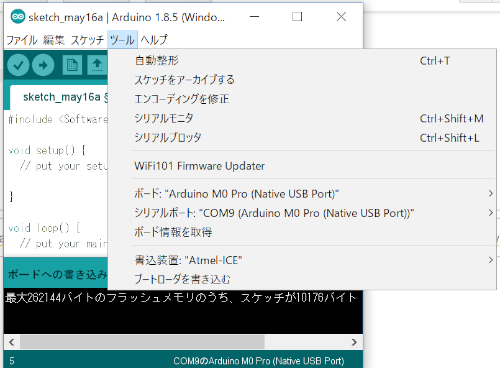Click the Open sketch up-arrow icon
The height and width of the screenshot is (368, 500).
click(x=97, y=65)
